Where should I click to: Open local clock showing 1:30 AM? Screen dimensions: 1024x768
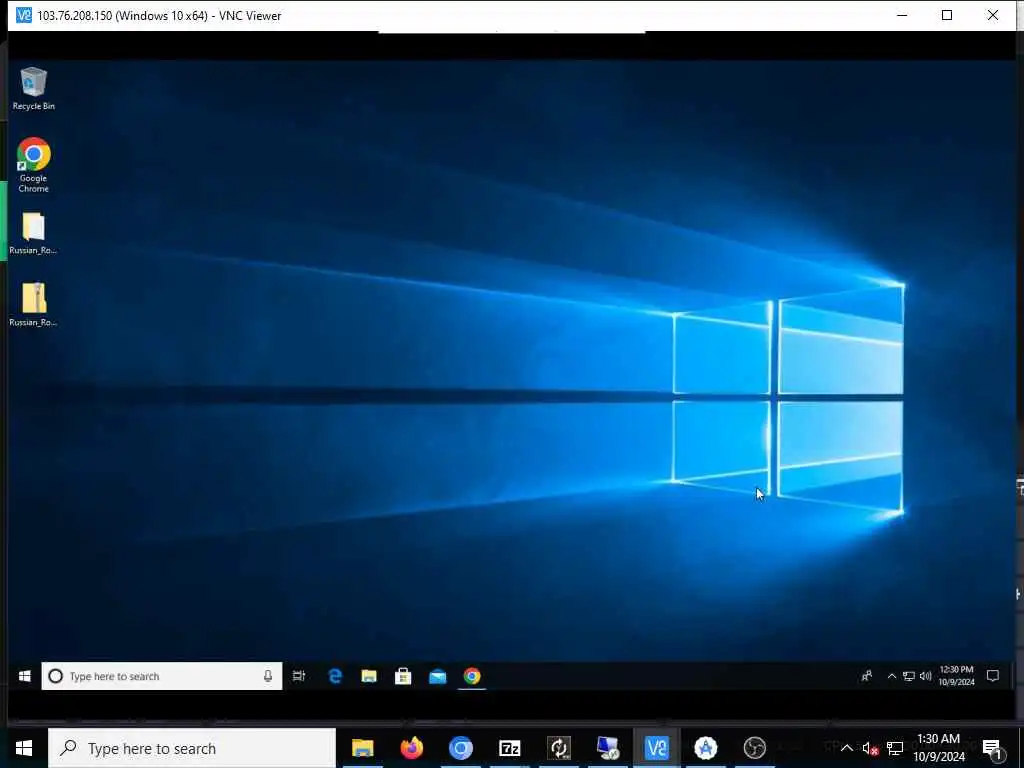click(x=939, y=748)
